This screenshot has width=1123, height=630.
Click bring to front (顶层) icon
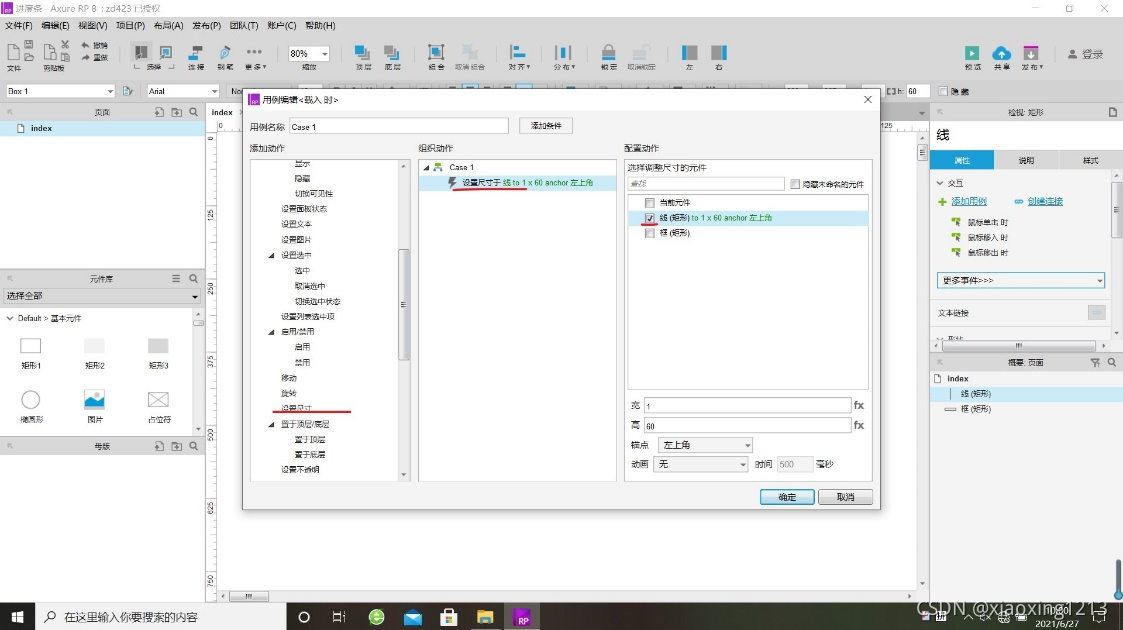(362, 52)
